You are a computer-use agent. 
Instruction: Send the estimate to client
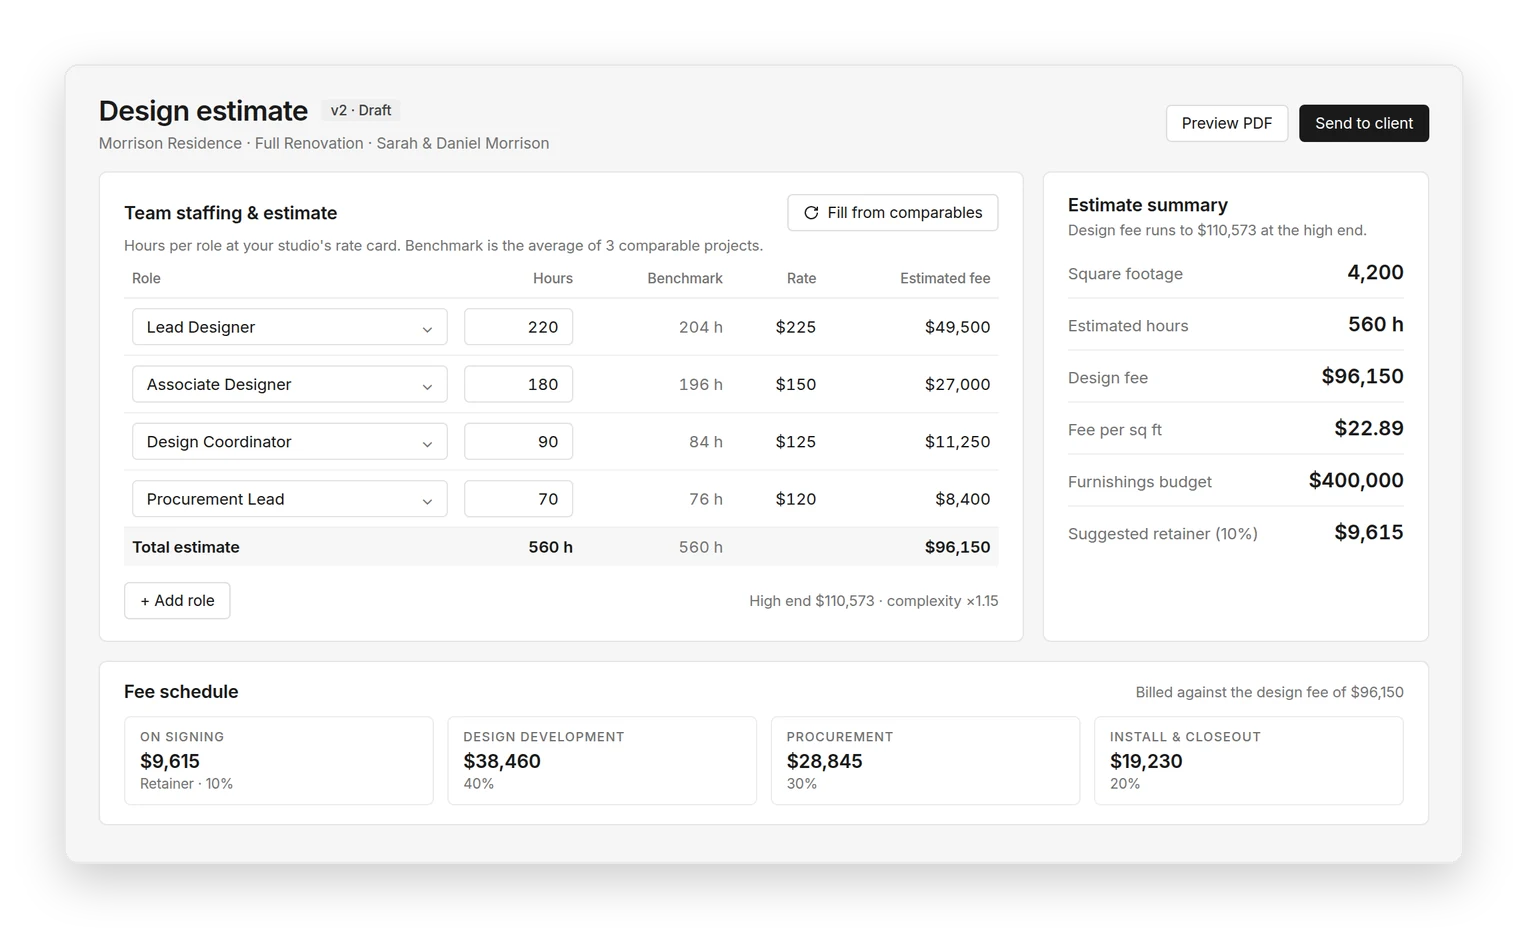click(x=1363, y=123)
